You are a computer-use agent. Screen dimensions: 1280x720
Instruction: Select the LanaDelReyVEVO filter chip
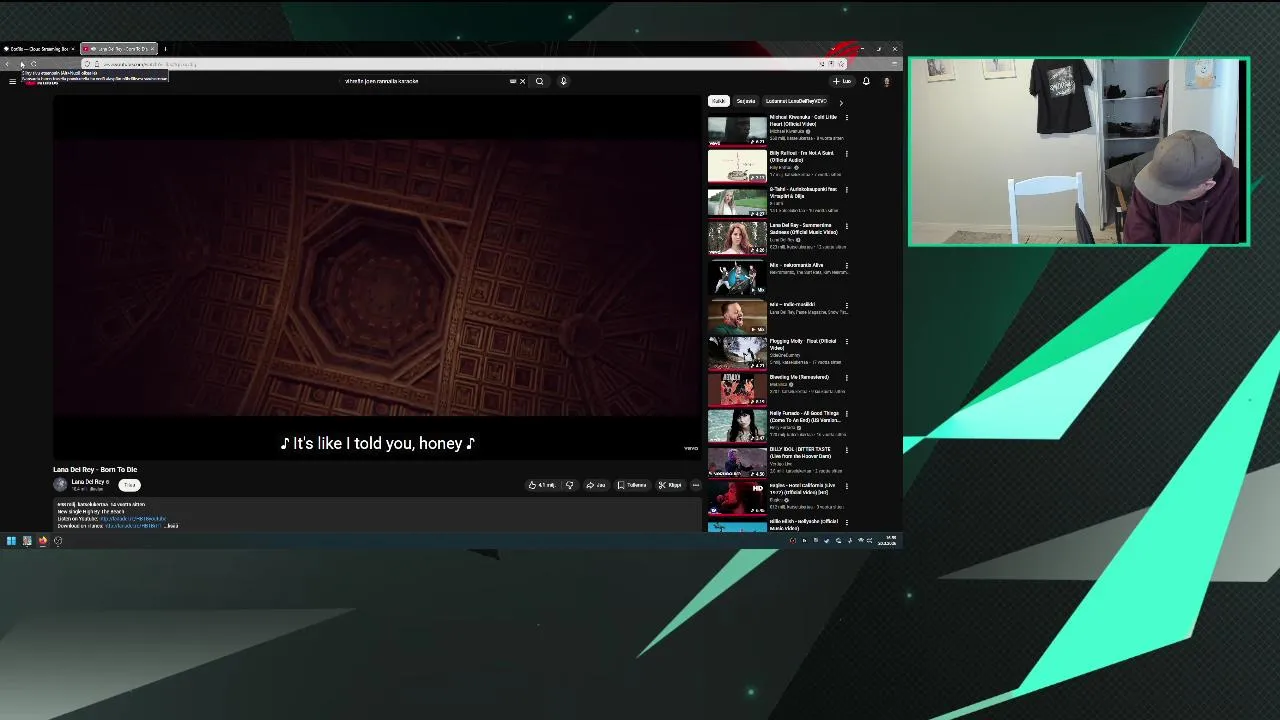[796, 101]
